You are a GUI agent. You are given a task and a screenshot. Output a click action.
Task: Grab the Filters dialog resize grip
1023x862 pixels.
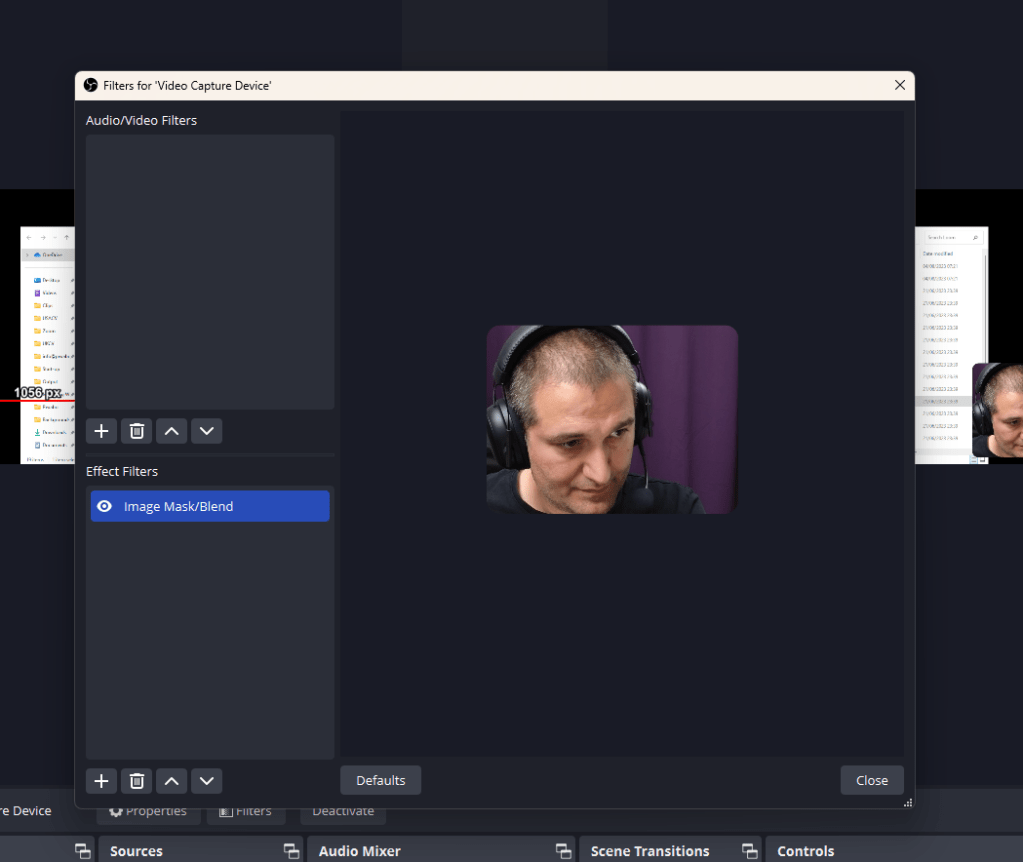pos(908,803)
